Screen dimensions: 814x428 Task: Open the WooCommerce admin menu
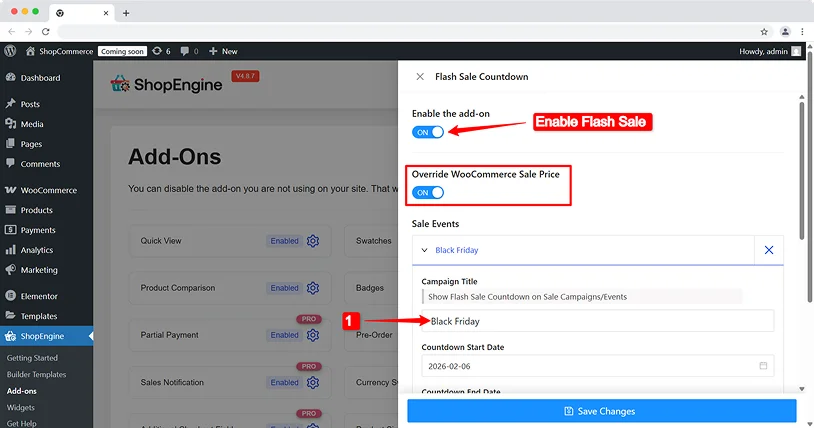[48, 190]
